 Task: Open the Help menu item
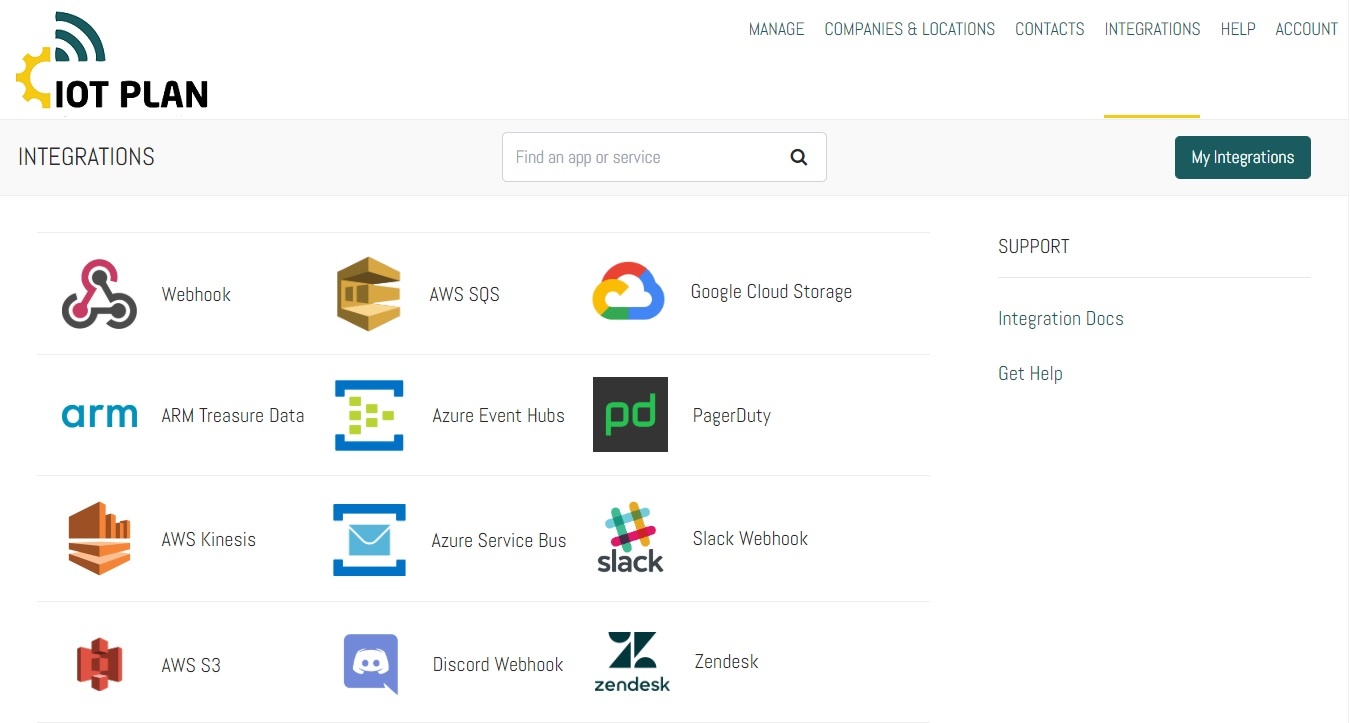tap(1237, 29)
